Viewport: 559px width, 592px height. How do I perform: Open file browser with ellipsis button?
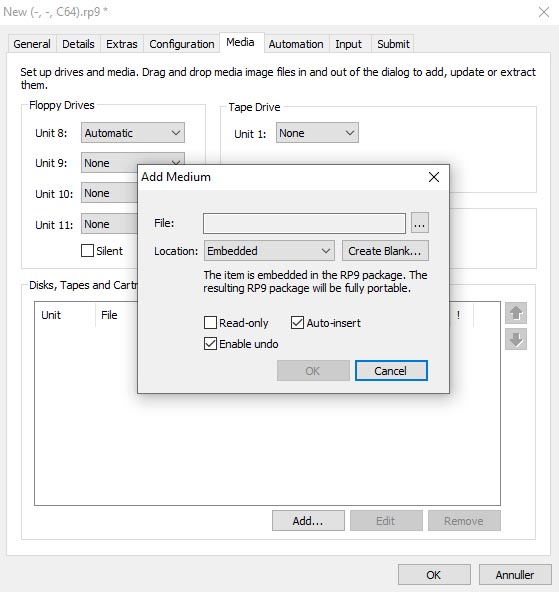click(420, 223)
